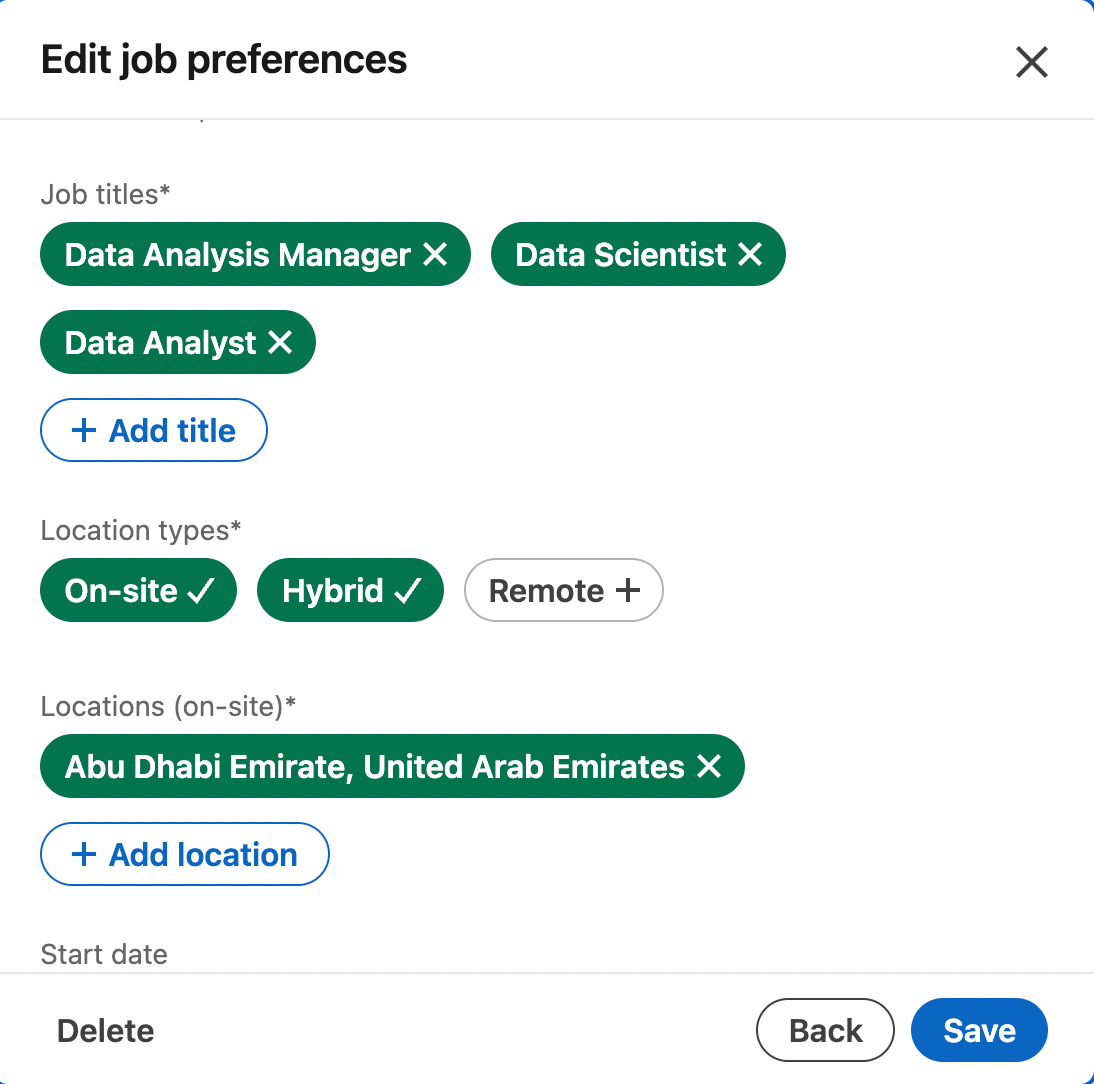The height and width of the screenshot is (1084, 1094).
Task: Remove the Data Analysis Manager job title
Action: pyautogui.click(x=435, y=255)
